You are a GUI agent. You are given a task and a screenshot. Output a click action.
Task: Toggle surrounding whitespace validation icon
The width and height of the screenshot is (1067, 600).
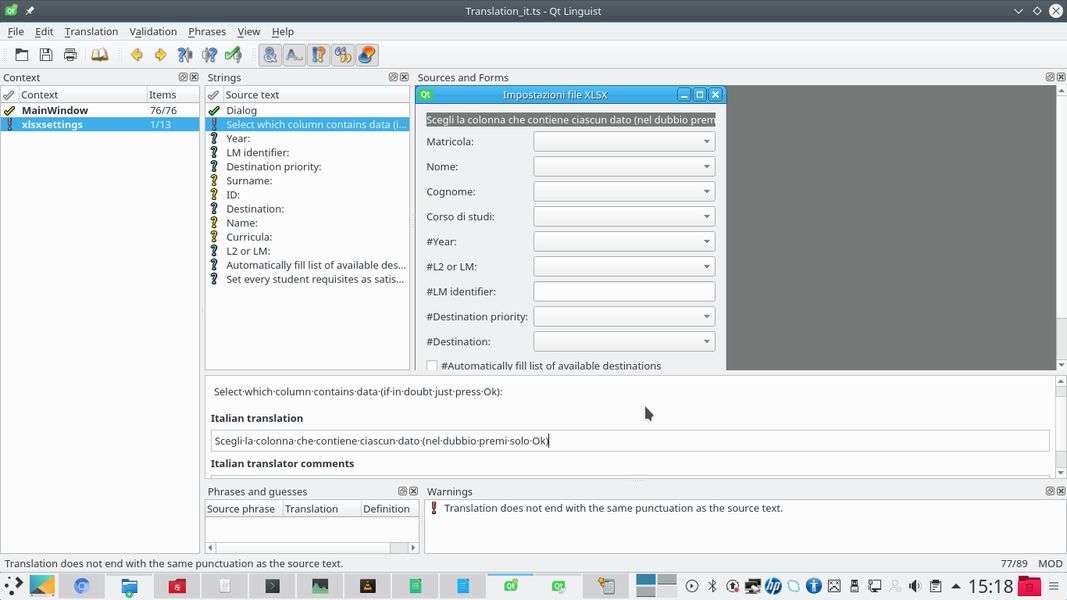294,55
